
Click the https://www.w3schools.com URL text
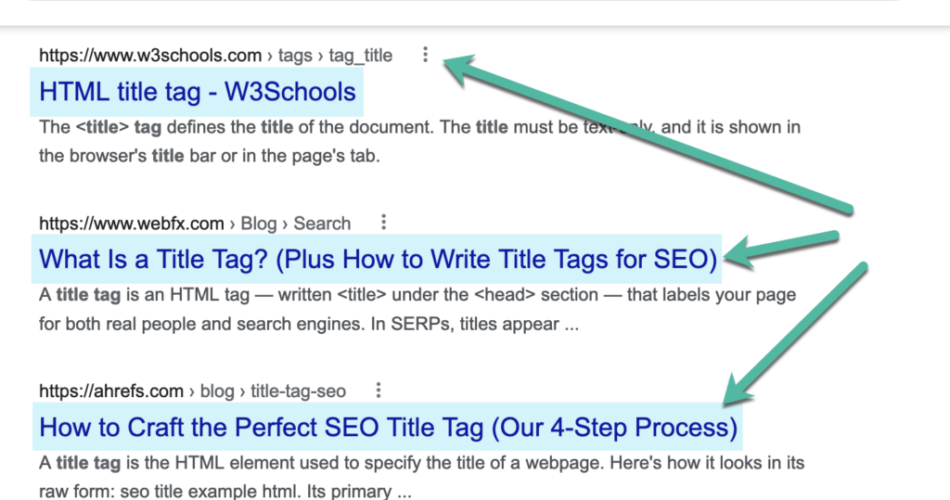coord(151,55)
